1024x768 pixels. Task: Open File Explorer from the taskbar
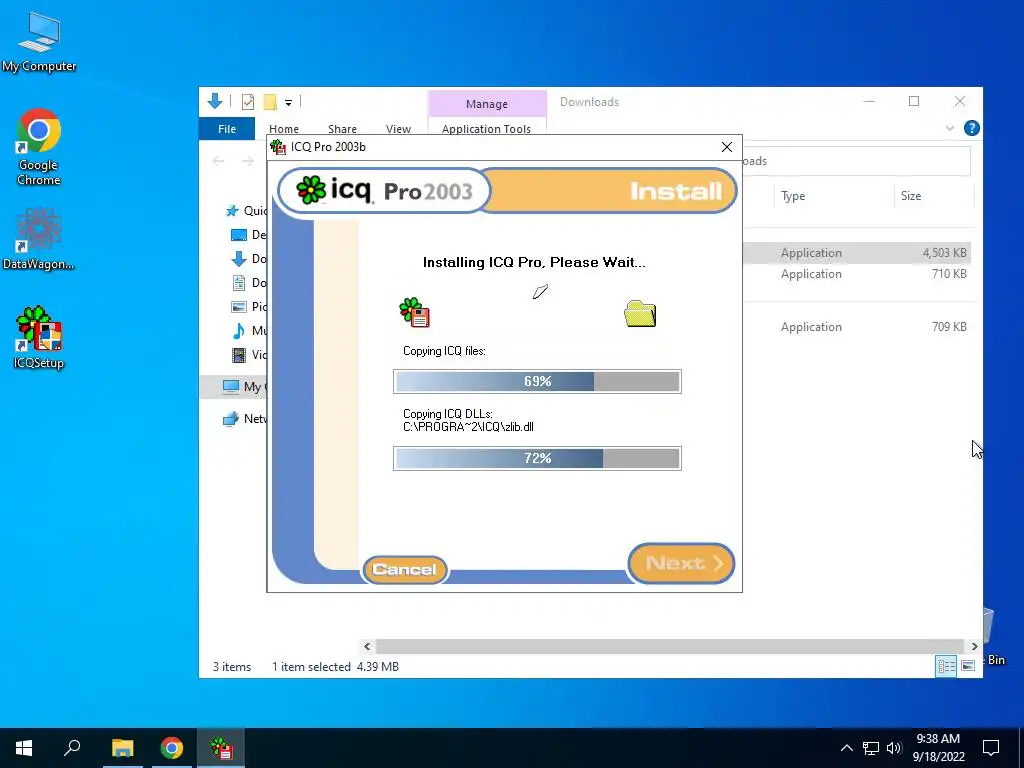(122, 748)
